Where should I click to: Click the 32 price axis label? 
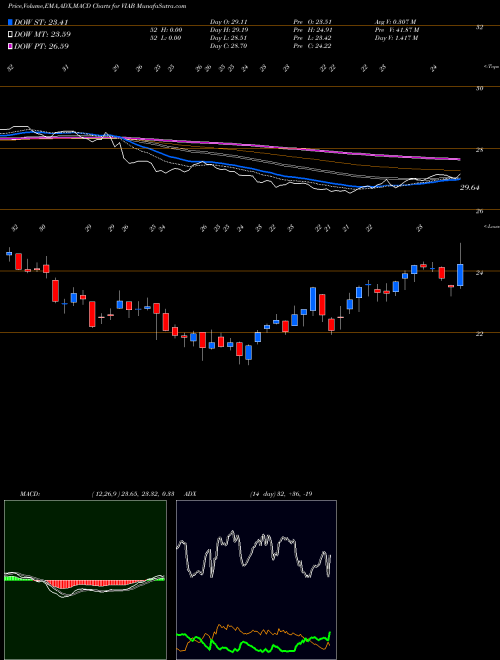tap(479, 27)
